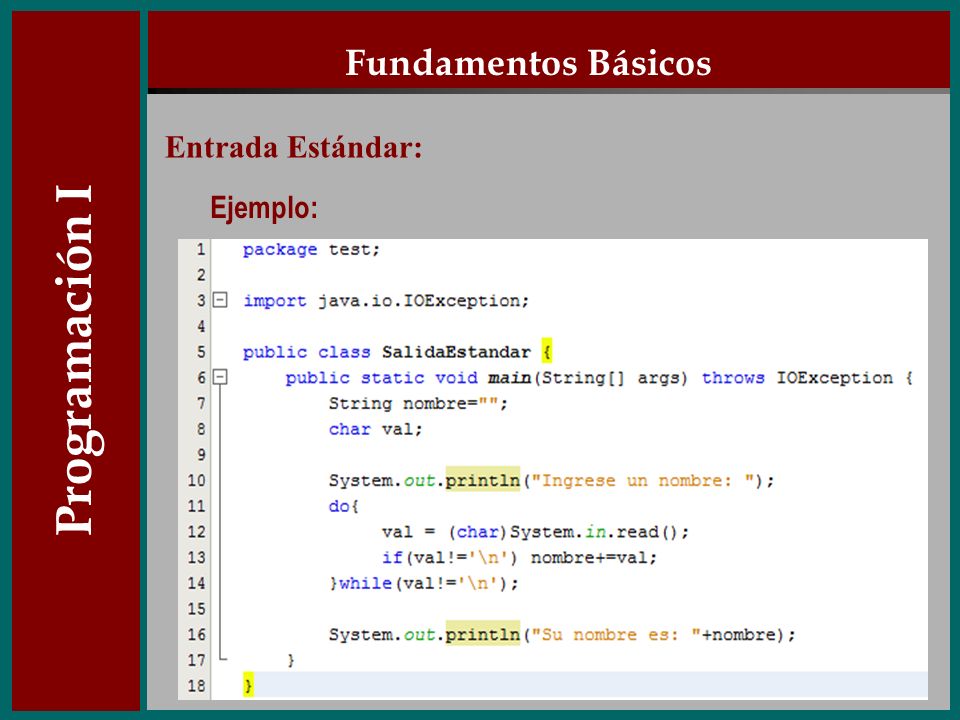
Task: Click the slide title 'Fundamentos Básicos'
Action: (528, 62)
